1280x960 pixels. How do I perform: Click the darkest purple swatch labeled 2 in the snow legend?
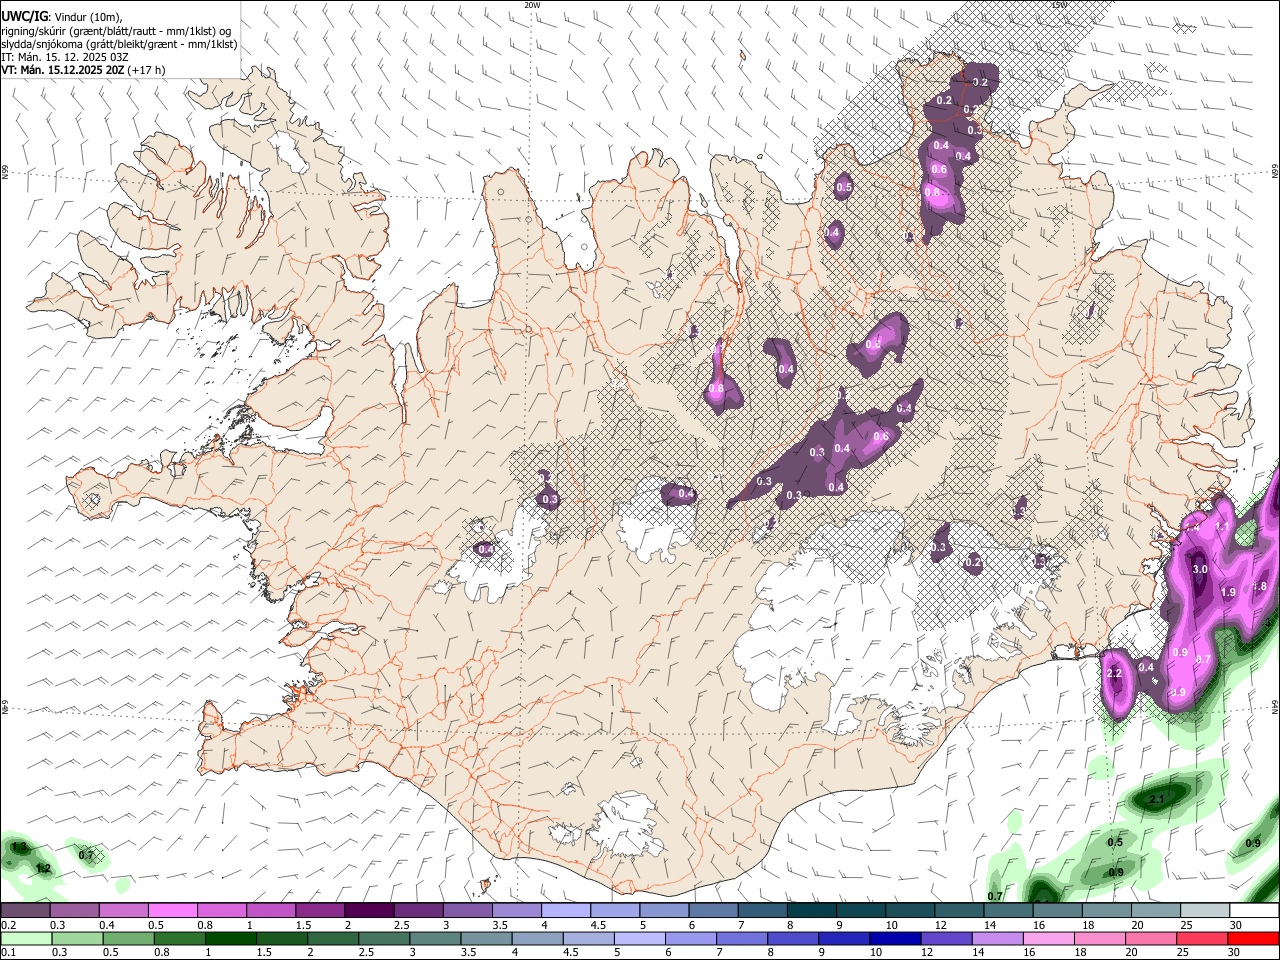(x=368, y=910)
